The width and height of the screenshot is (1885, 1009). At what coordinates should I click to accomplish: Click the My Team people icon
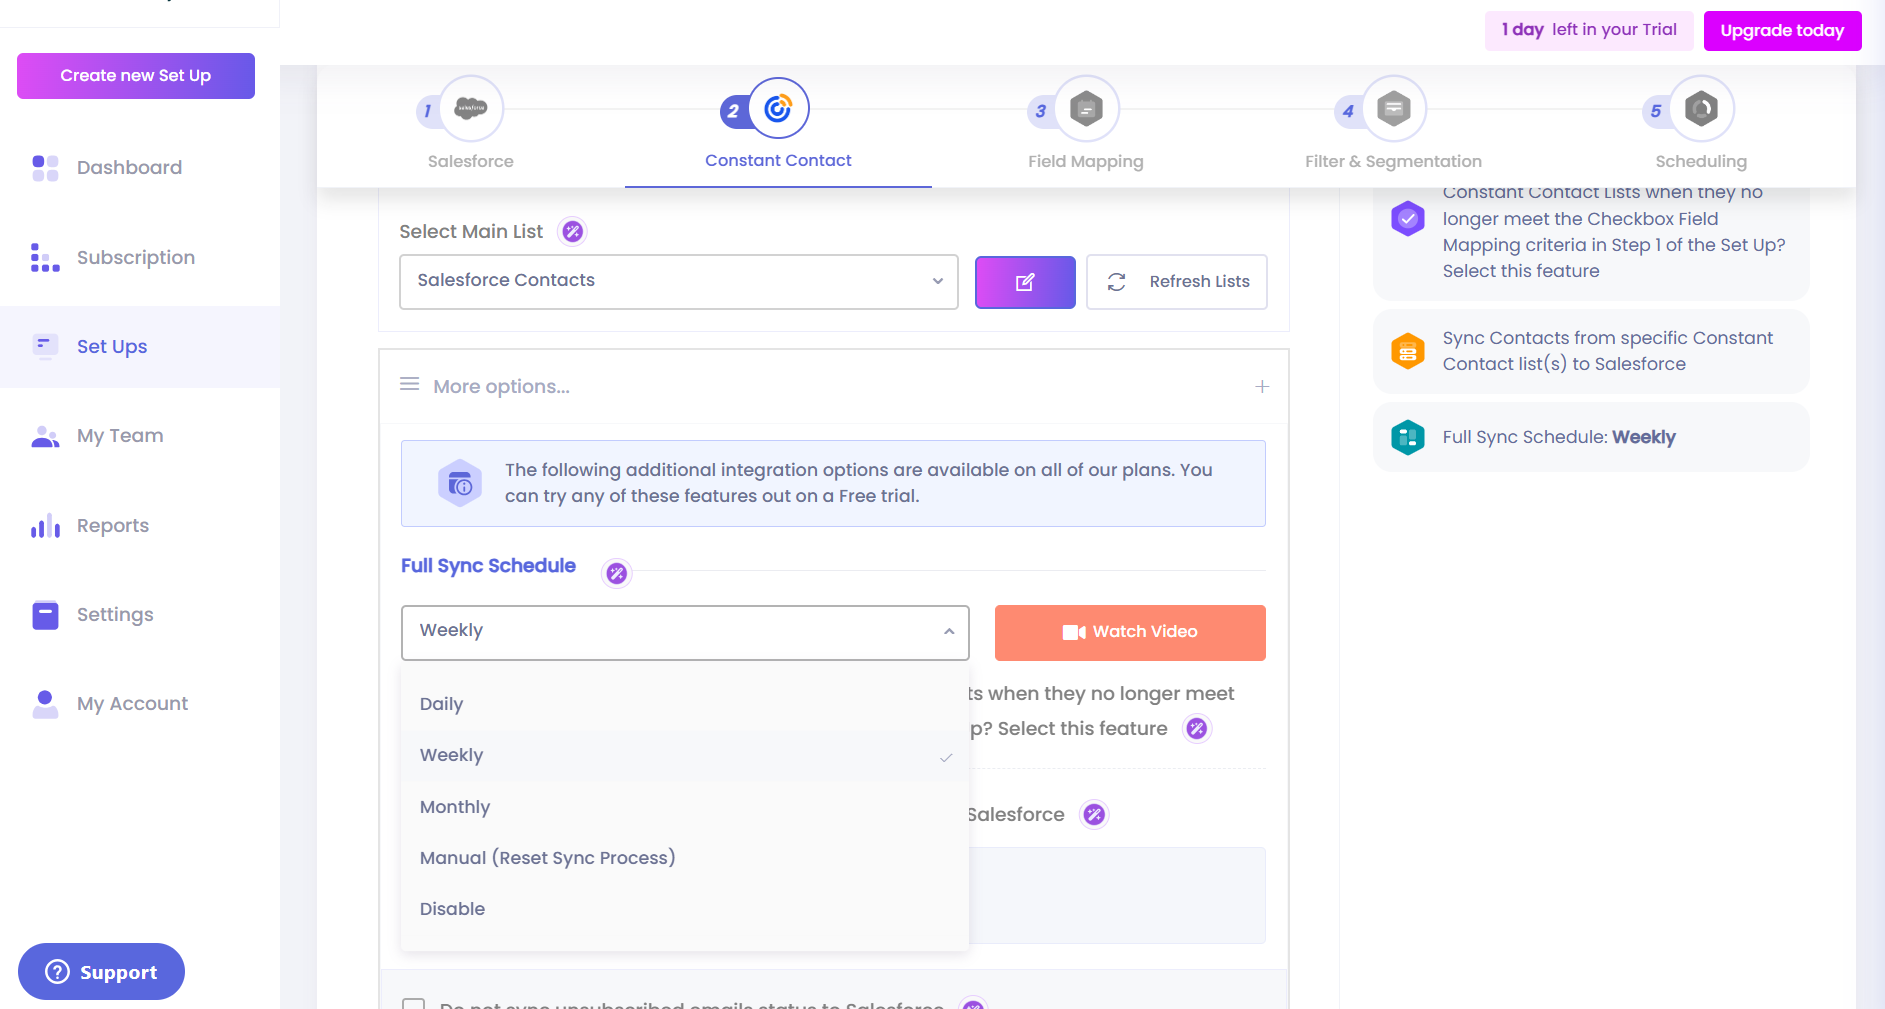pyautogui.click(x=45, y=436)
